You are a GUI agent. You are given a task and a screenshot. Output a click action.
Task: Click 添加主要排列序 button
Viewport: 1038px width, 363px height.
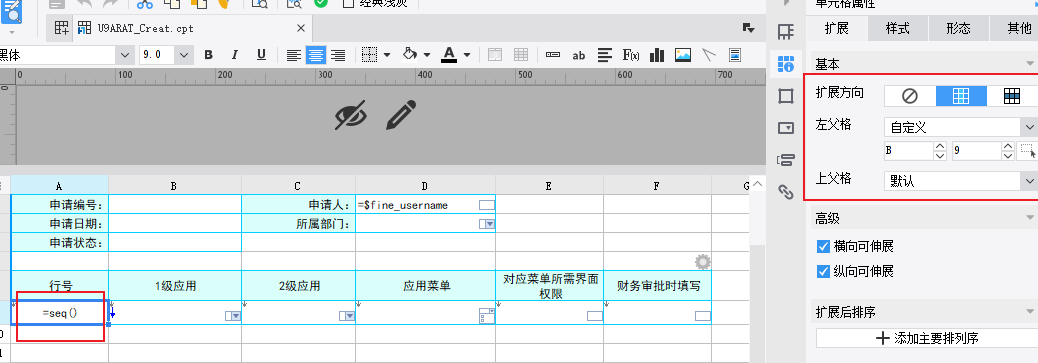point(927,338)
